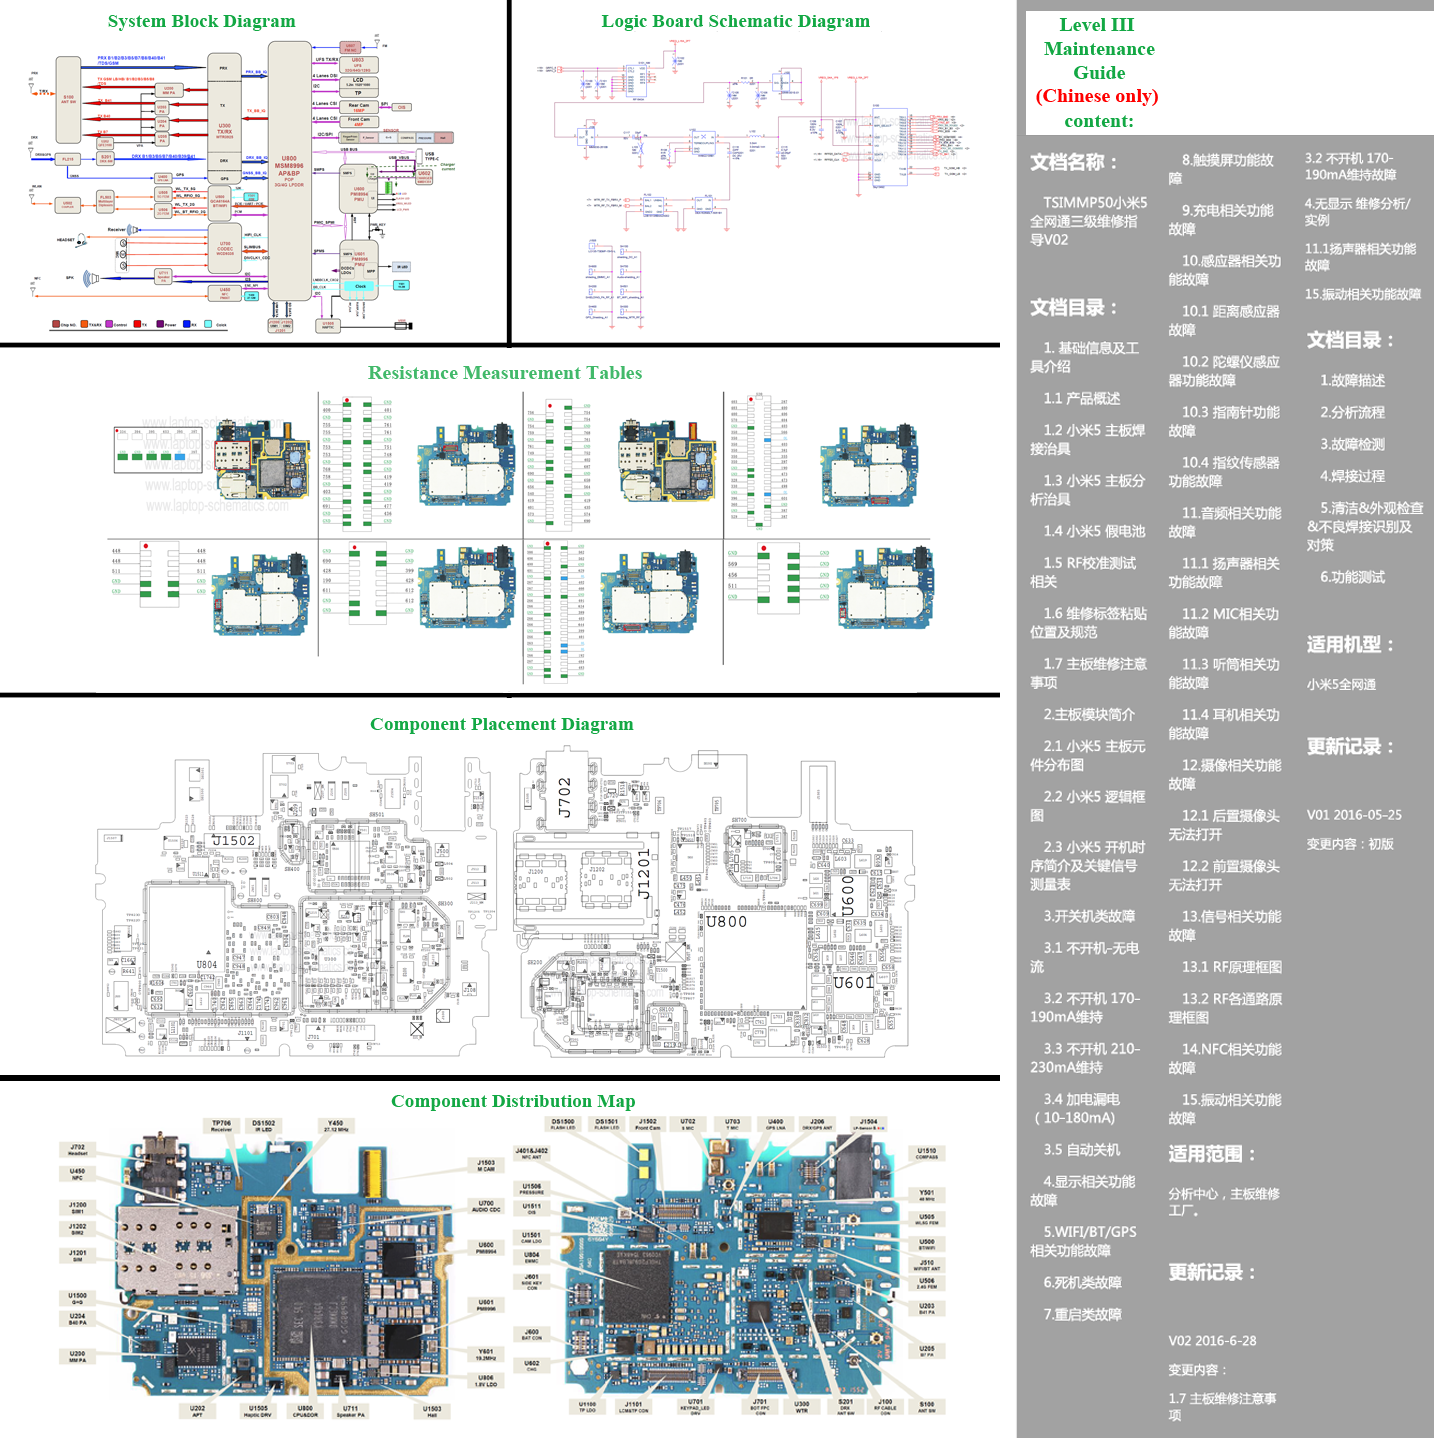Click the U711 Speaker PA callout label
1434x1438 pixels.
[350, 1411]
